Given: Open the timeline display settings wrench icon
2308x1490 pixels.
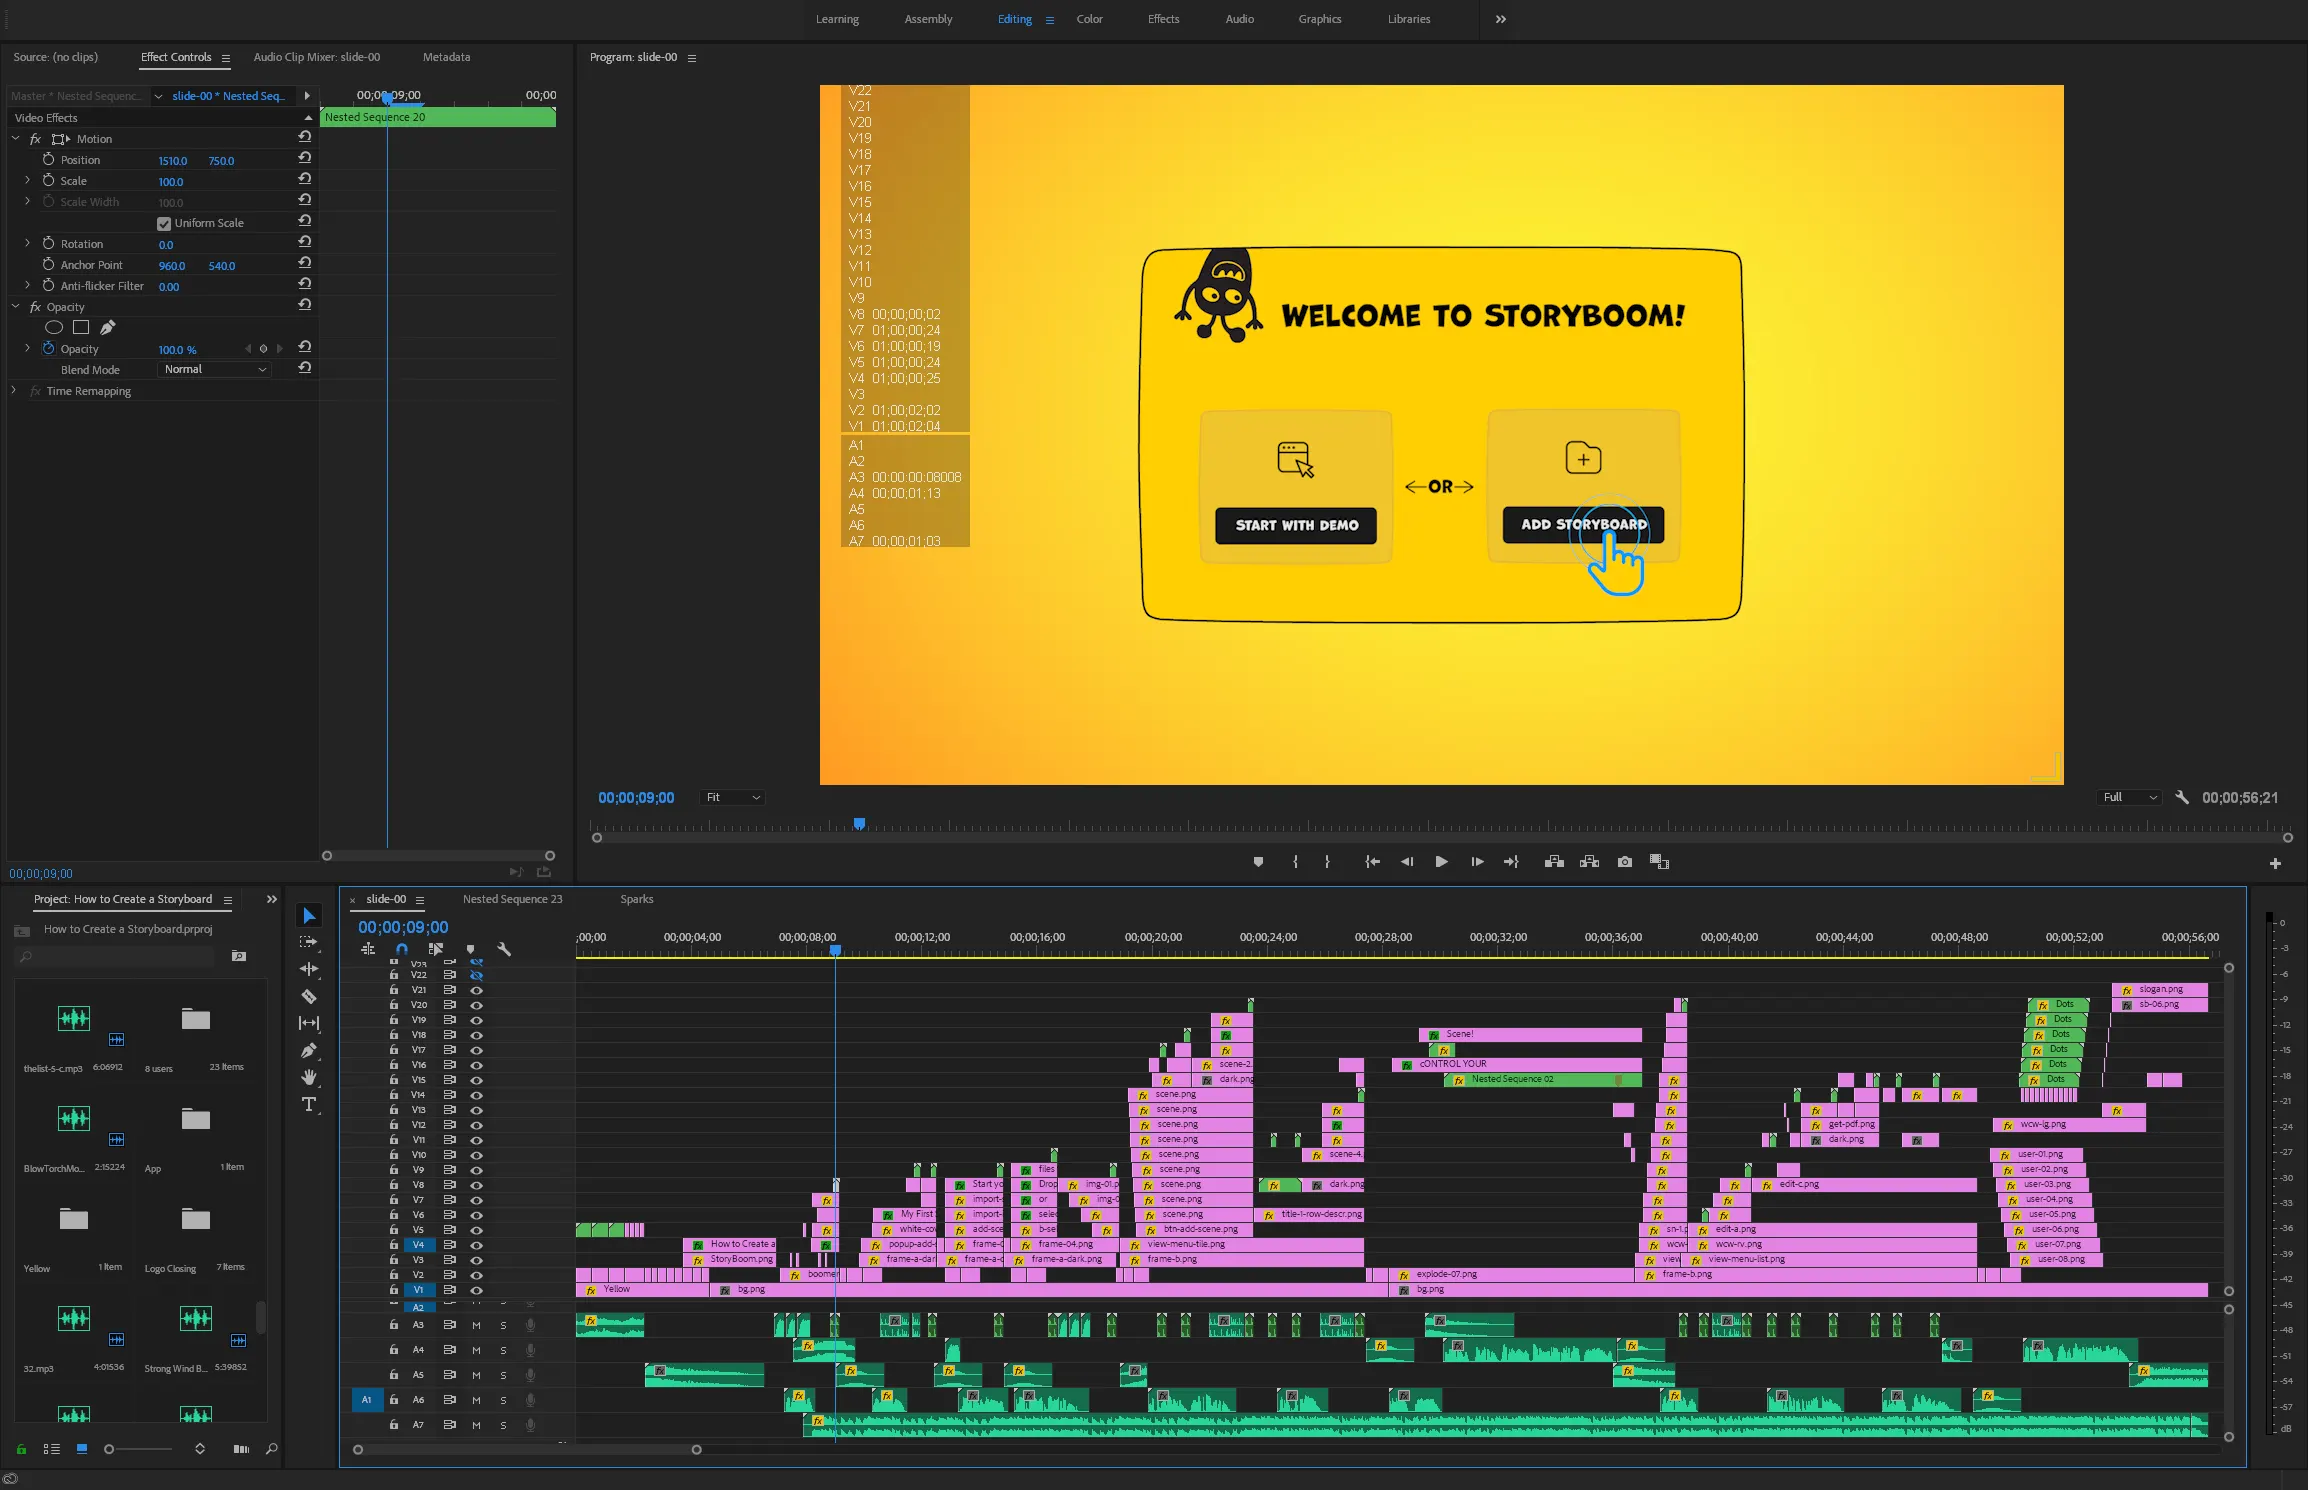Looking at the screenshot, I should click(x=505, y=949).
